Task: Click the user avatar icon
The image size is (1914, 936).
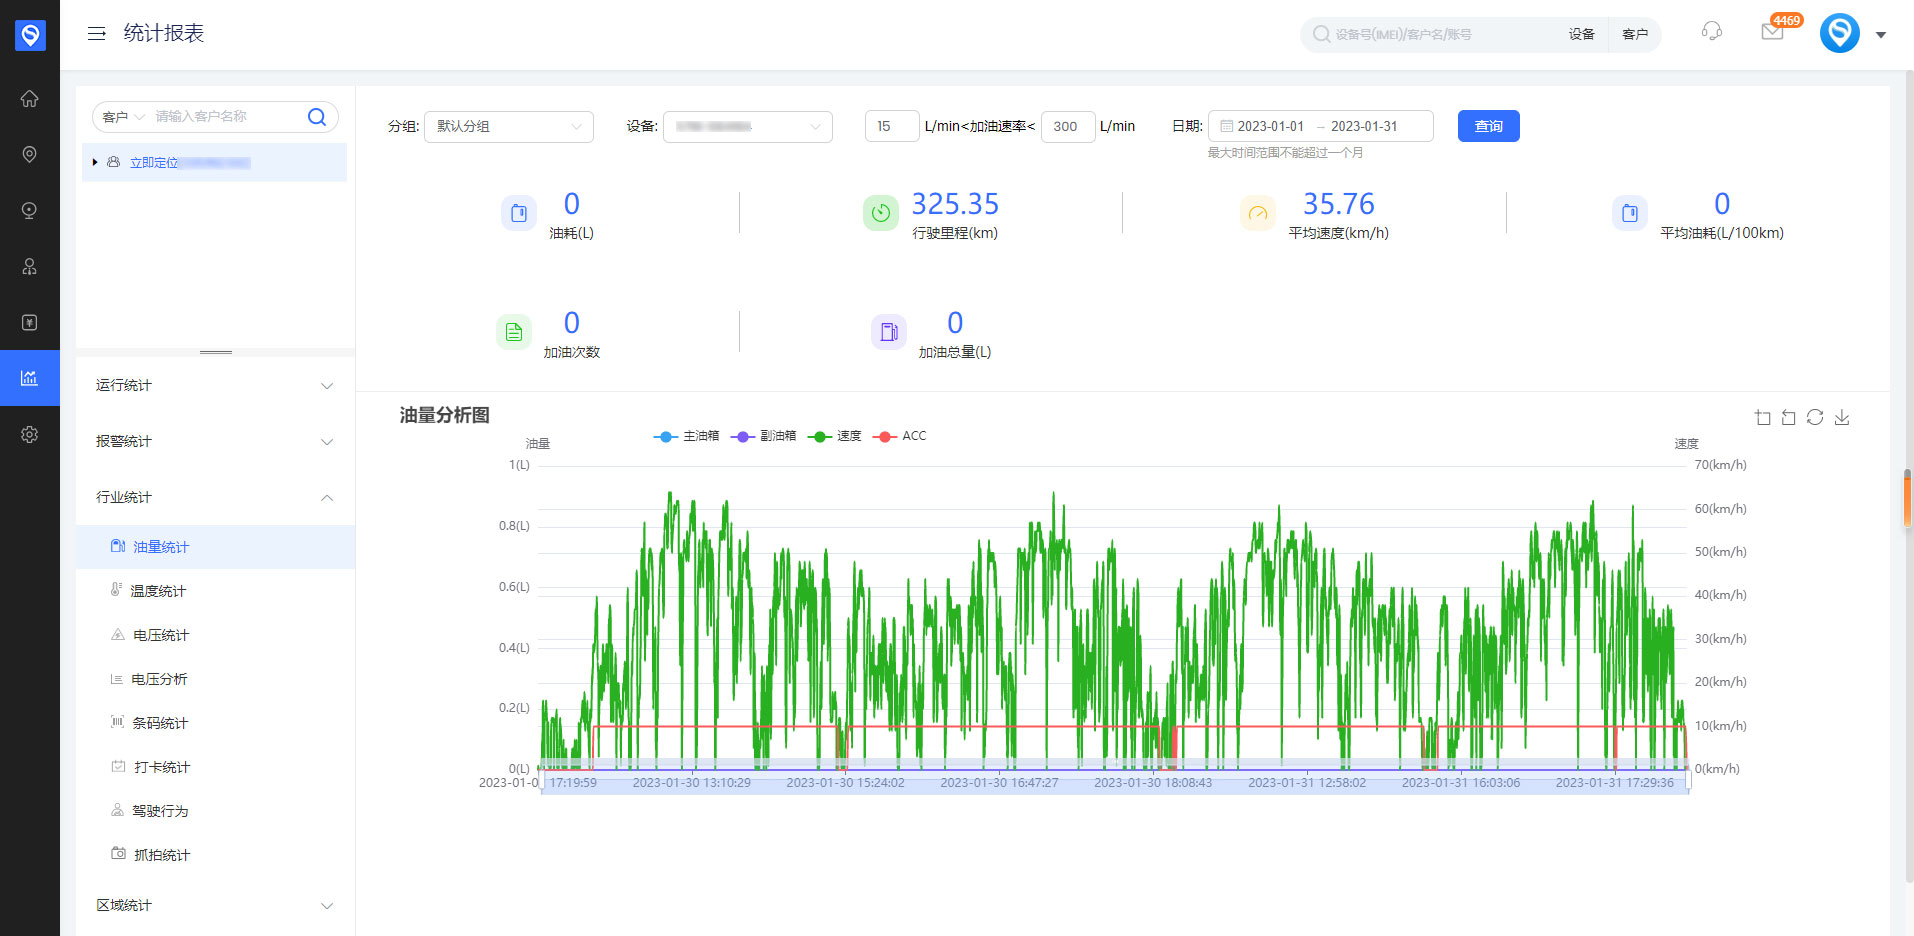Action: 1840,33
